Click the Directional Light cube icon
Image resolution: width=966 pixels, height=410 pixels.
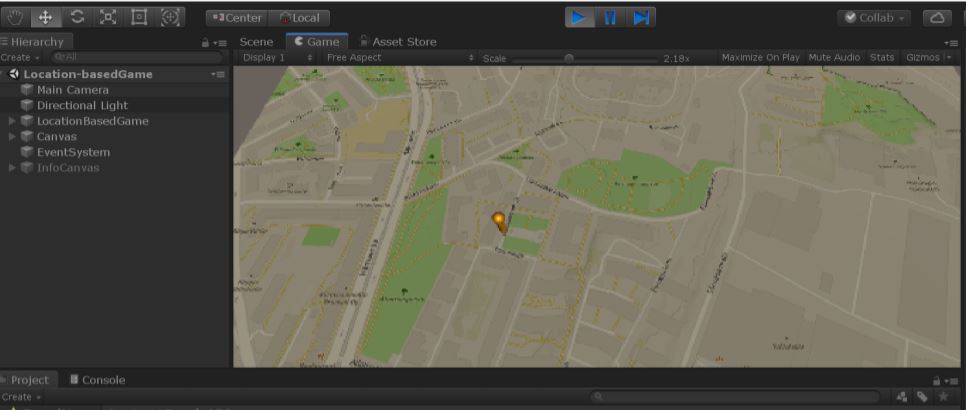pos(26,105)
